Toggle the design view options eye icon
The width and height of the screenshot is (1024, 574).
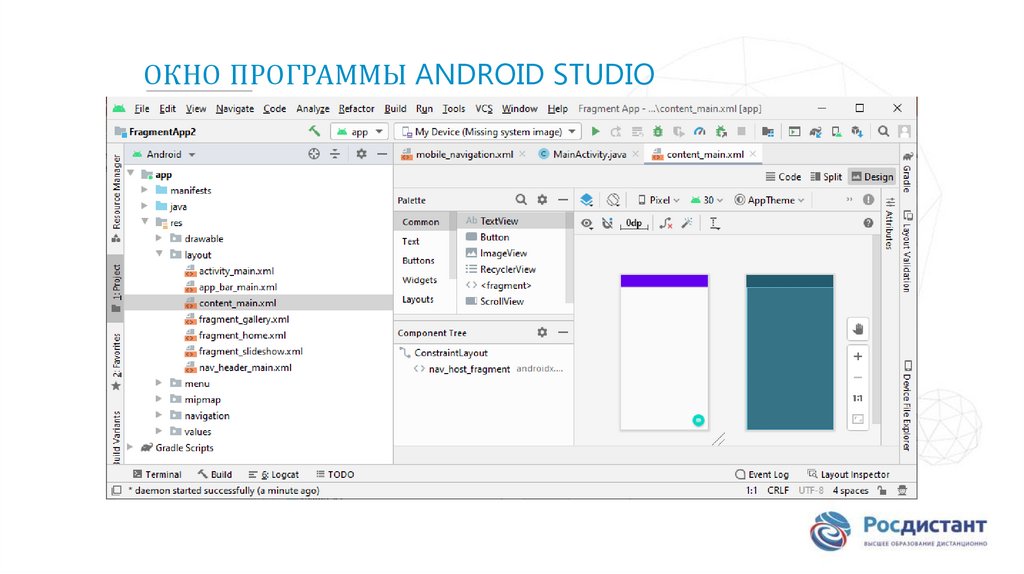pos(587,224)
